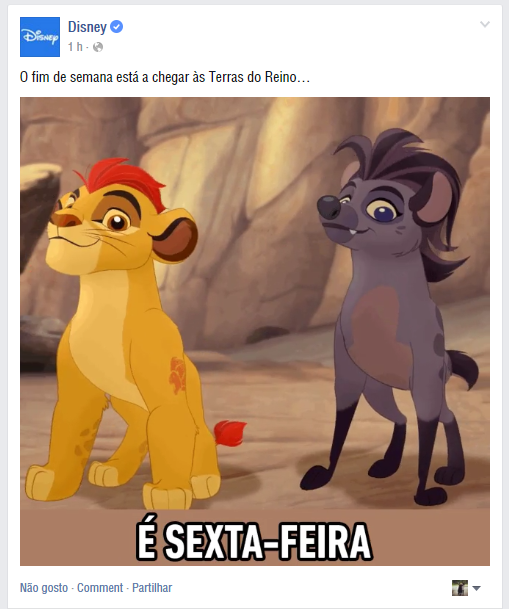This screenshot has width=509, height=609.
Task: Click the globe public privacy icon
Action: (98, 47)
